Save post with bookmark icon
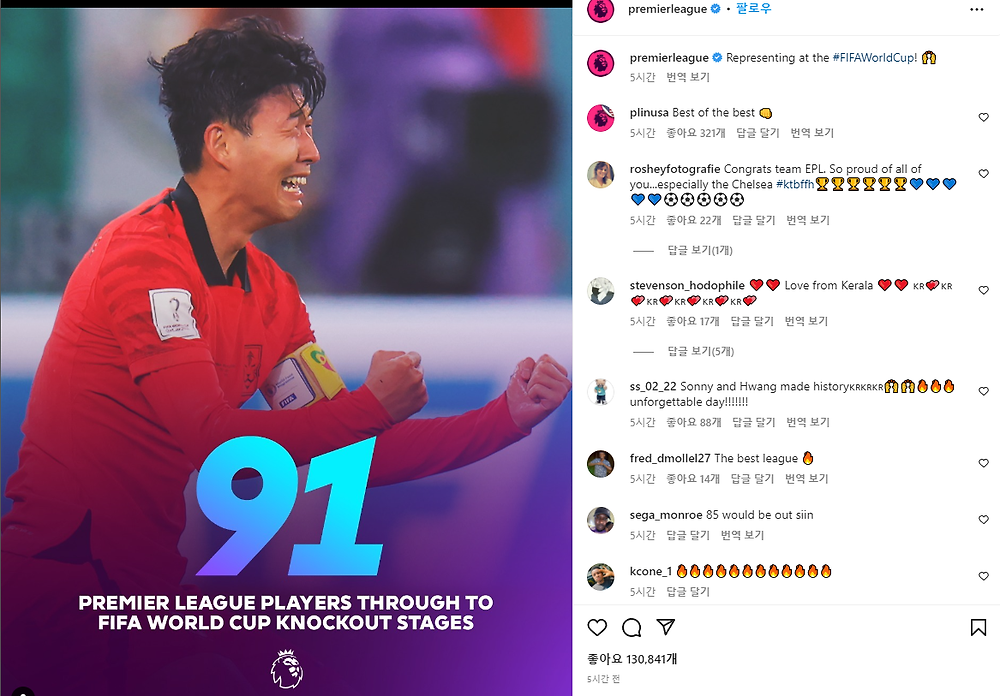This screenshot has height=696, width=1000. click(978, 628)
